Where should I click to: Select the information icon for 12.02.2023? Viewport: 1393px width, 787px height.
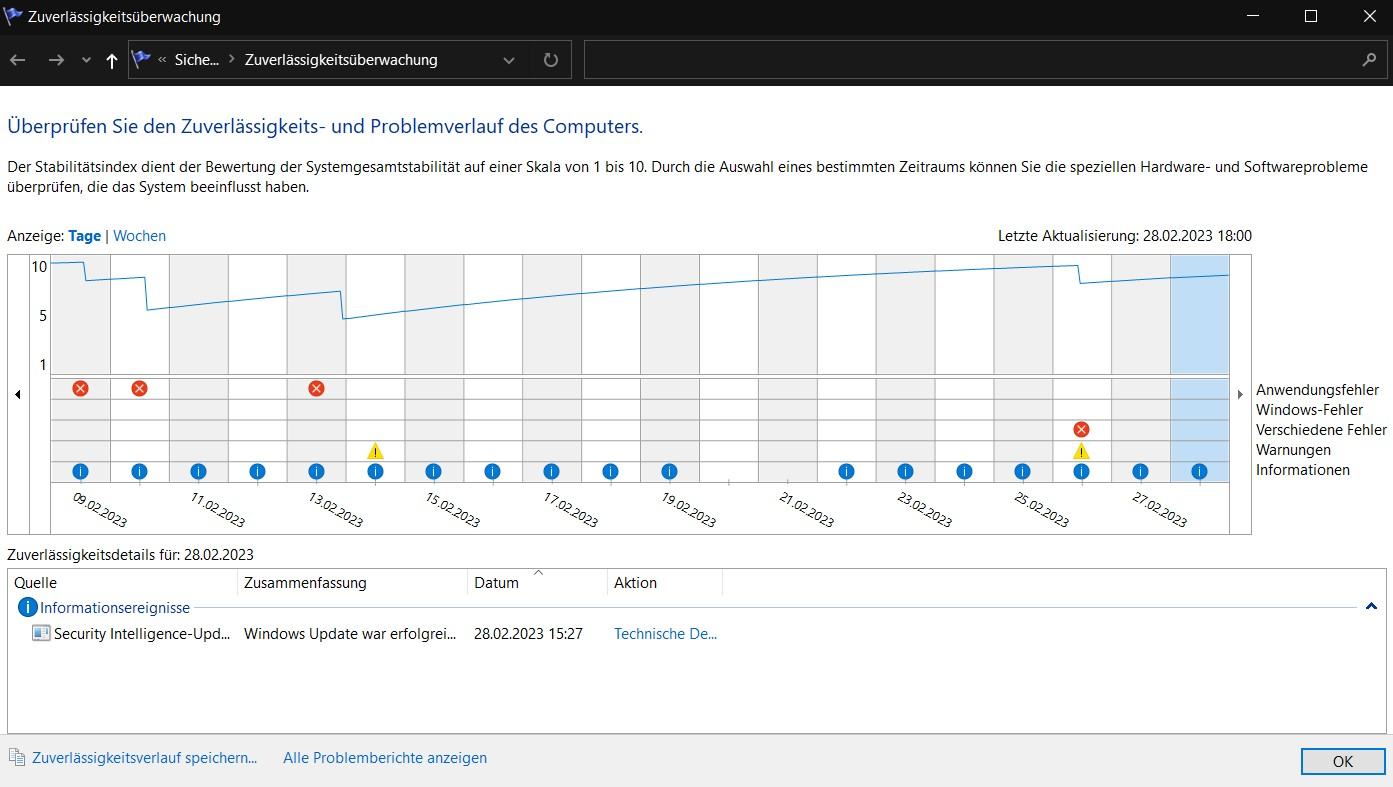[257, 471]
